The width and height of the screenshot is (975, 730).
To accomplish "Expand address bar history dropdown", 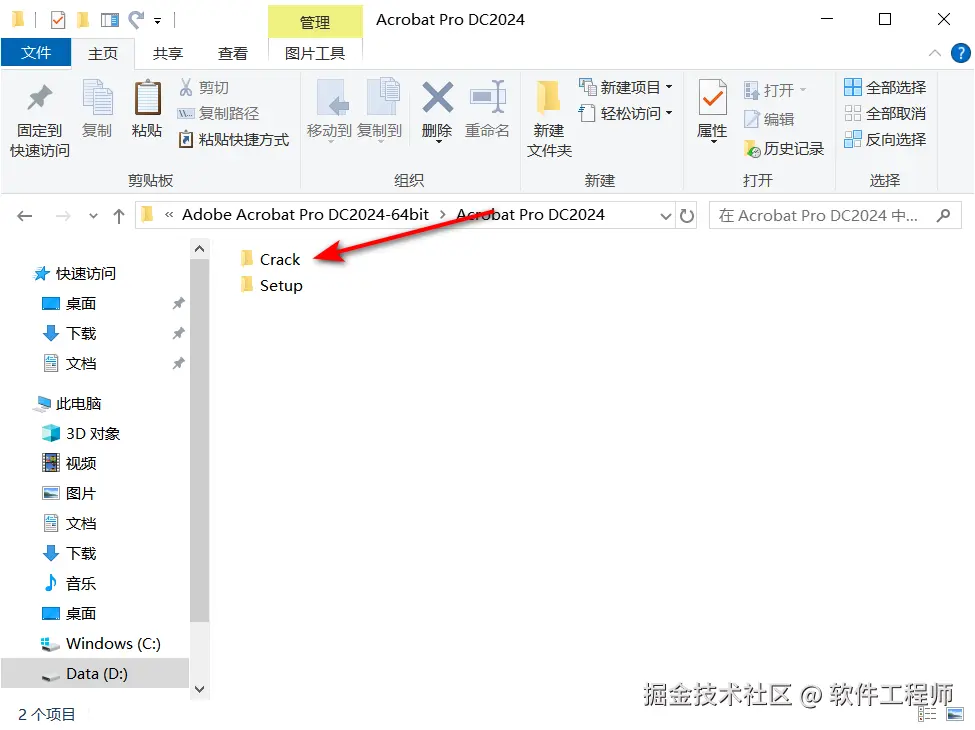I will coord(665,216).
